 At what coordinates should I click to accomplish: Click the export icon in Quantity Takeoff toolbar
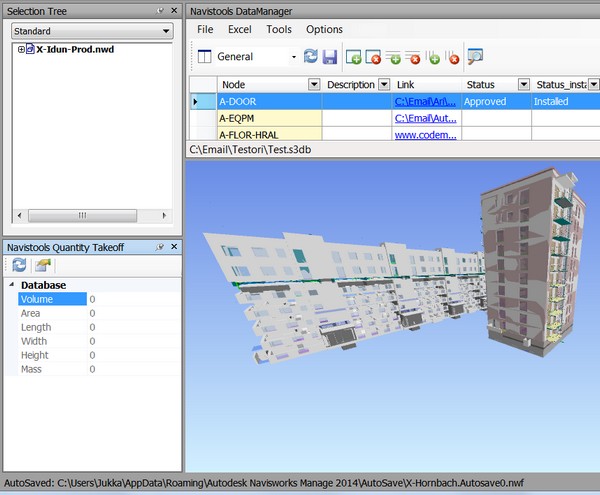[x=42, y=265]
